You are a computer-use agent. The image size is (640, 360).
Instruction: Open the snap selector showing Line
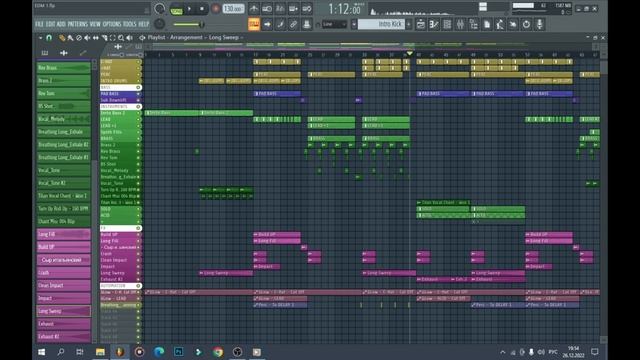tap(334, 24)
